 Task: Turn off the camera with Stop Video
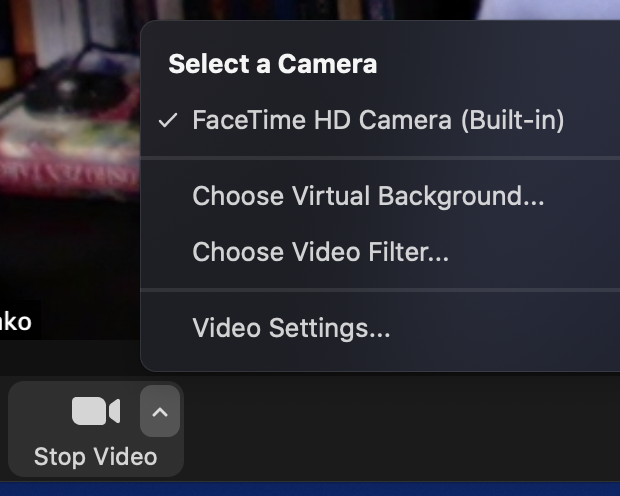click(x=95, y=456)
